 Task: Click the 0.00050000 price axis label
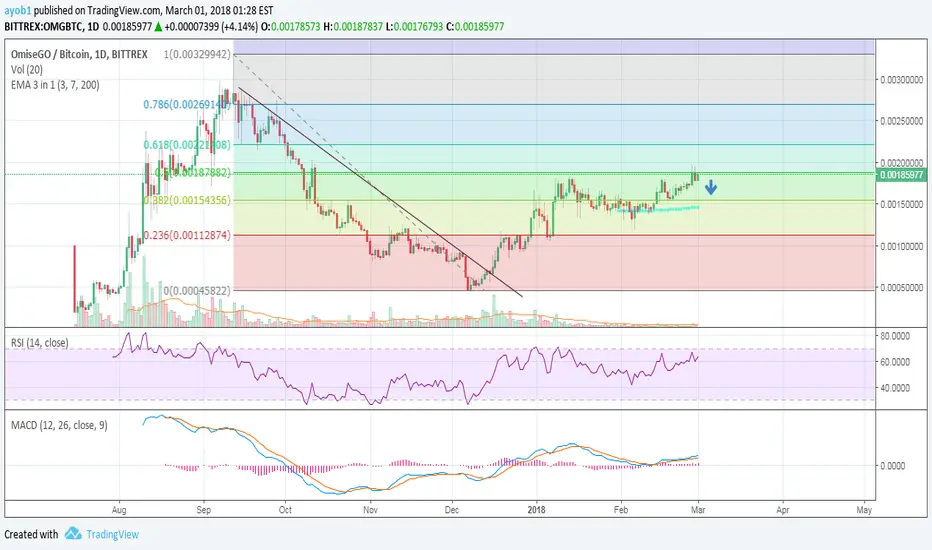pyautogui.click(x=902, y=288)
